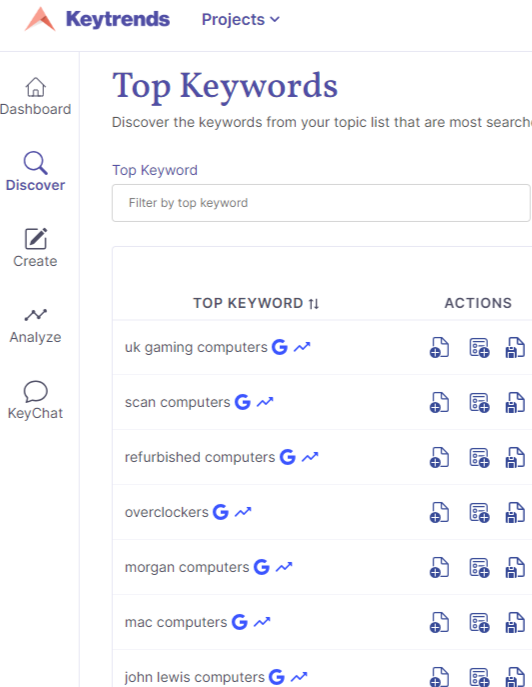This screenshot has width=532, height=687.
Task: Select the 'overclockers' keyword text
Action: click(167, 512)
